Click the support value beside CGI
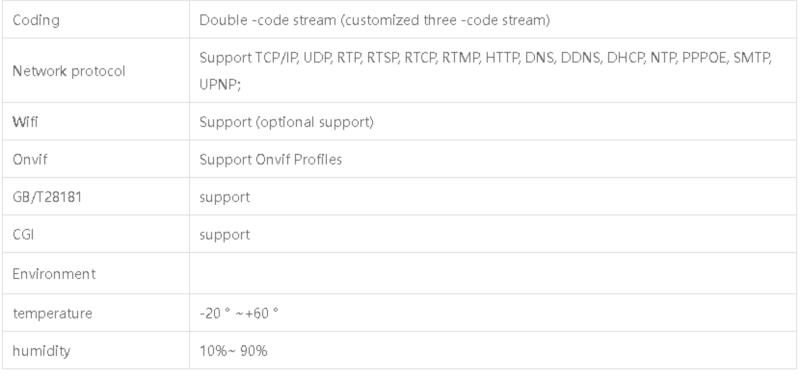This screenshot has width=800, height=377. (224, 235)
